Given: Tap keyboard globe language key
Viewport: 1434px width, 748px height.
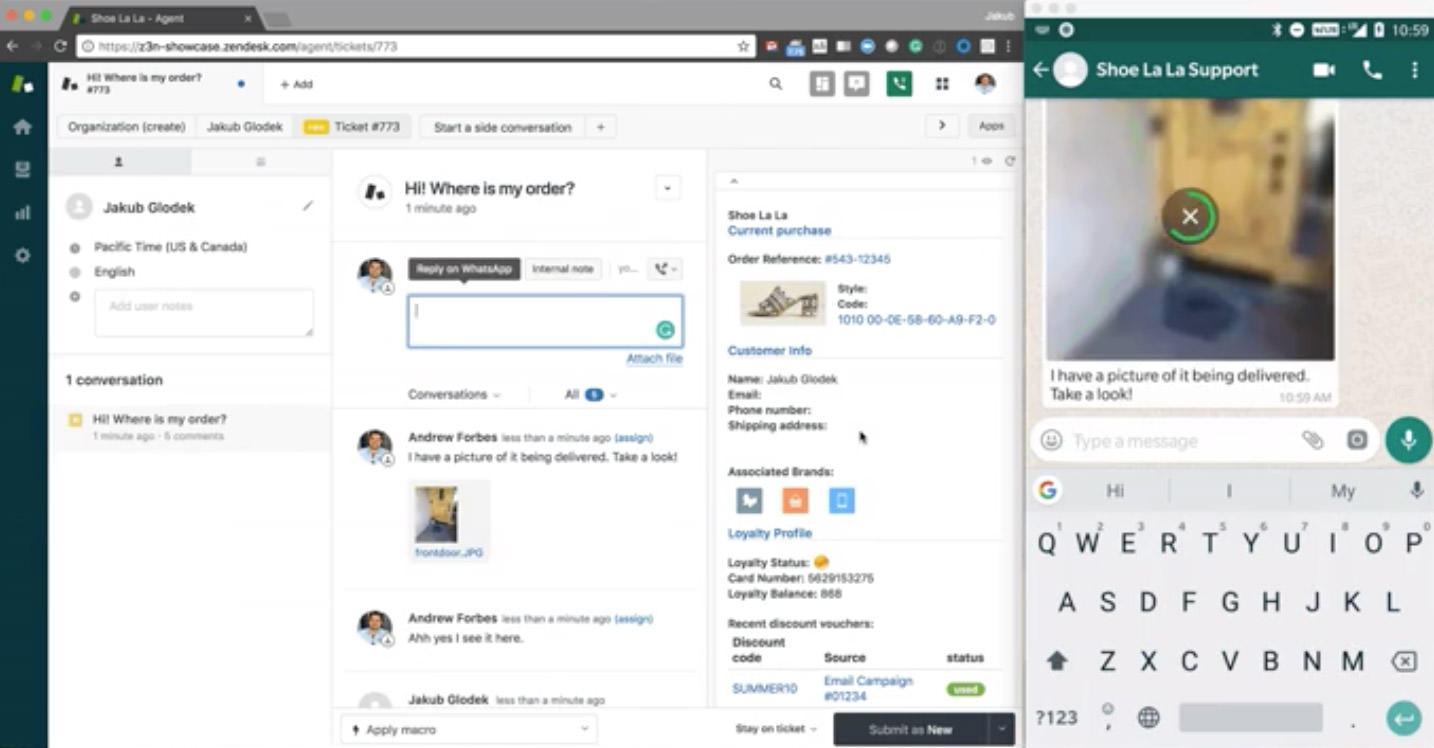Looking at the screenshot, I should coord(1148,717).
